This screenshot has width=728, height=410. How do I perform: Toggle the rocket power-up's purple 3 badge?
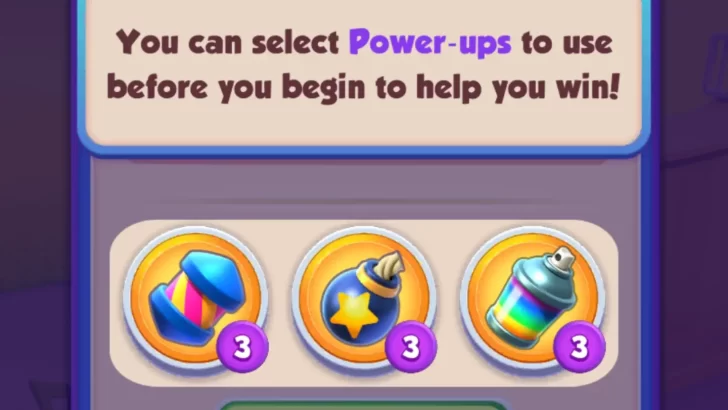coord(242,347)
